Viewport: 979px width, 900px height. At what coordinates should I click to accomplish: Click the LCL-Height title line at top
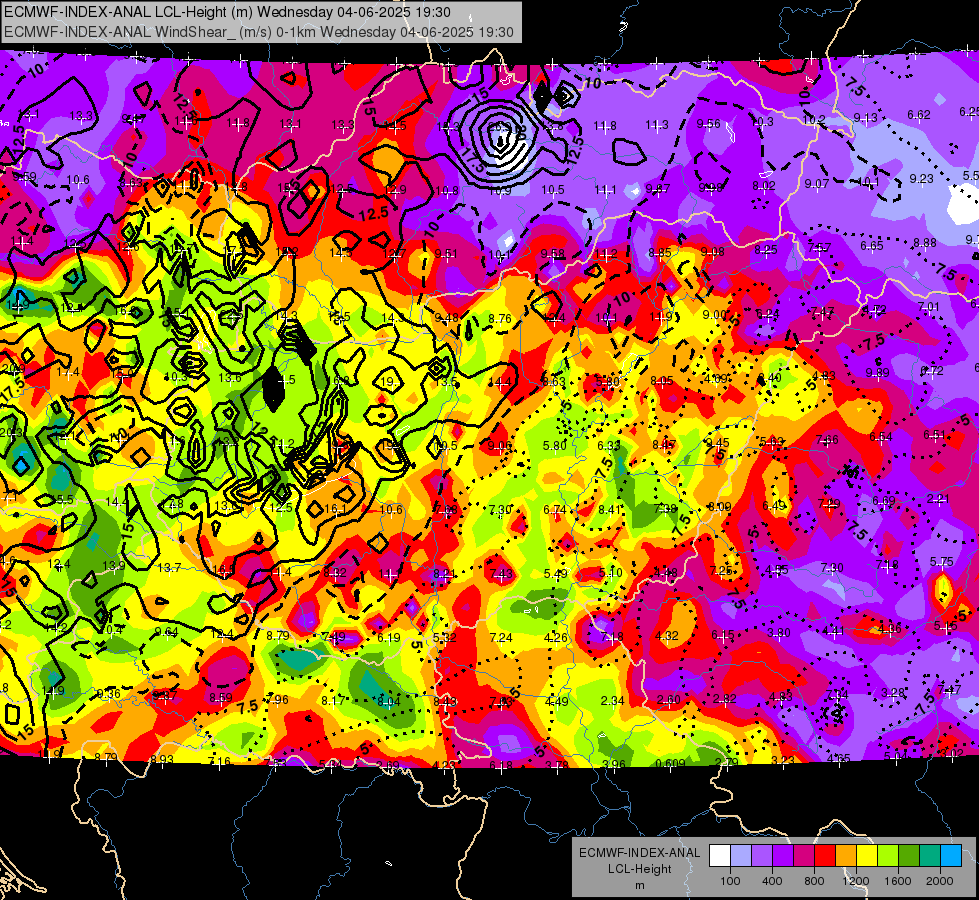(227, 12)
